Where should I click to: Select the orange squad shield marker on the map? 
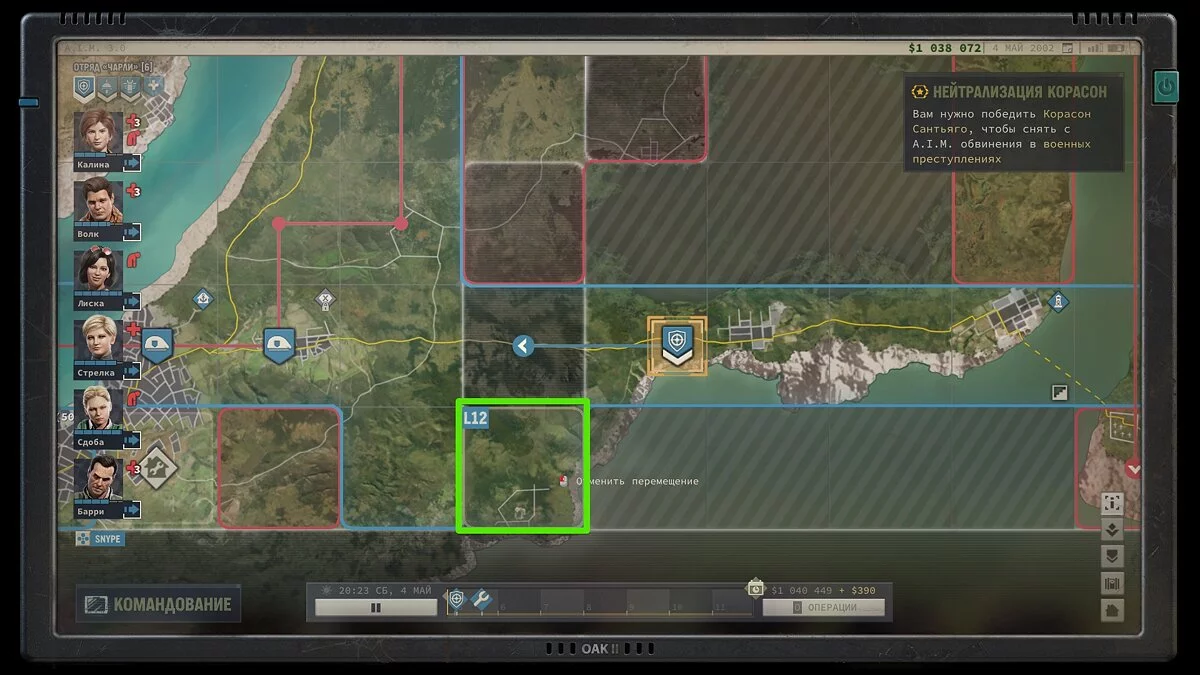pos(677,346)
